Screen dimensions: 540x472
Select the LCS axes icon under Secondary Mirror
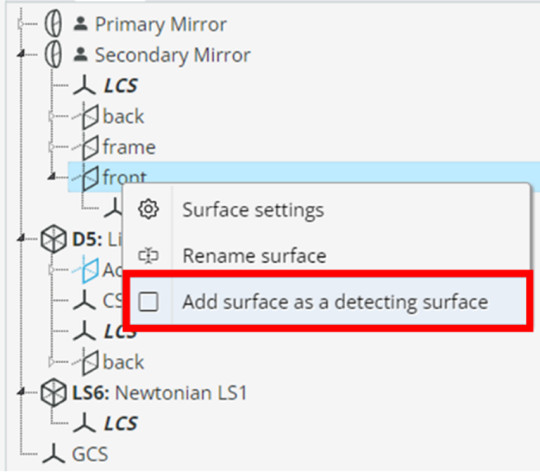click(84, 85)
